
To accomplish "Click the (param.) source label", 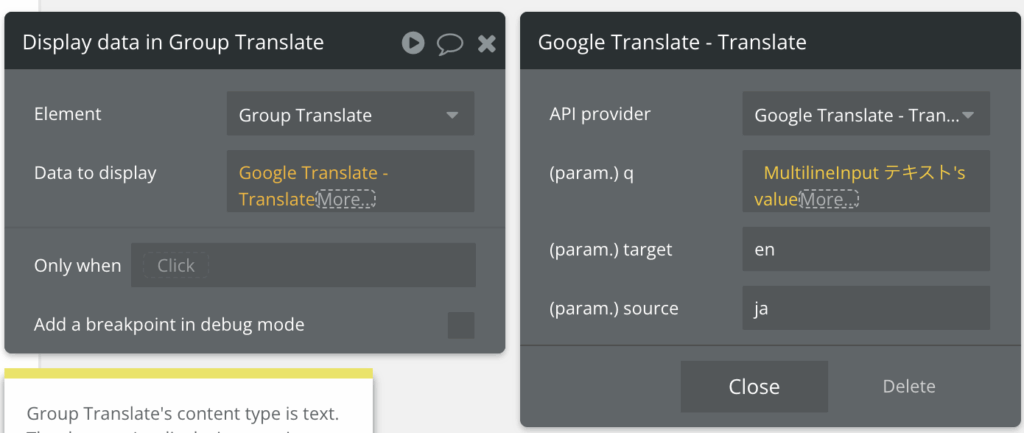I will tap(614, 308).
